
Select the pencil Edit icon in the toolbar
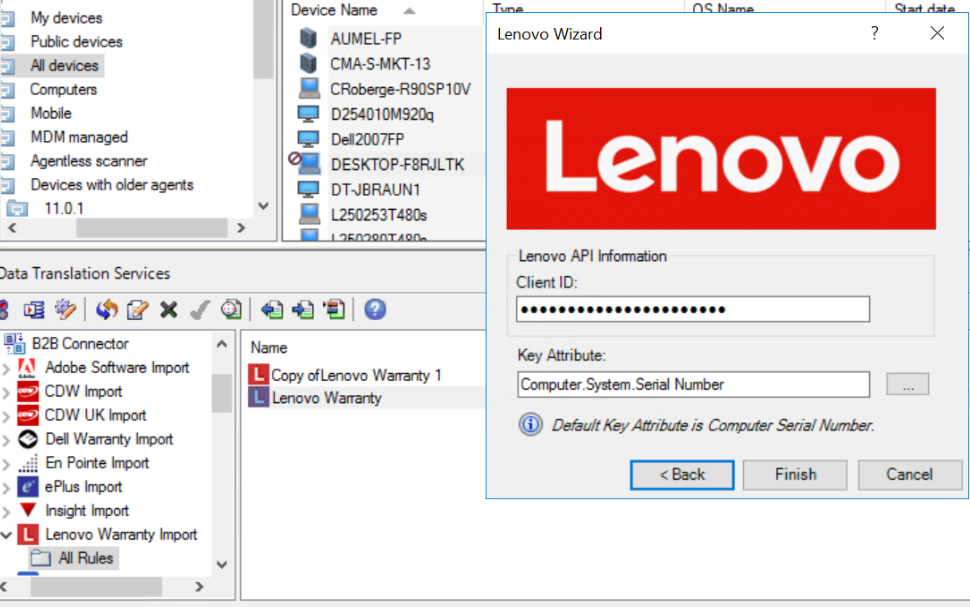click(x=135, y=310)
